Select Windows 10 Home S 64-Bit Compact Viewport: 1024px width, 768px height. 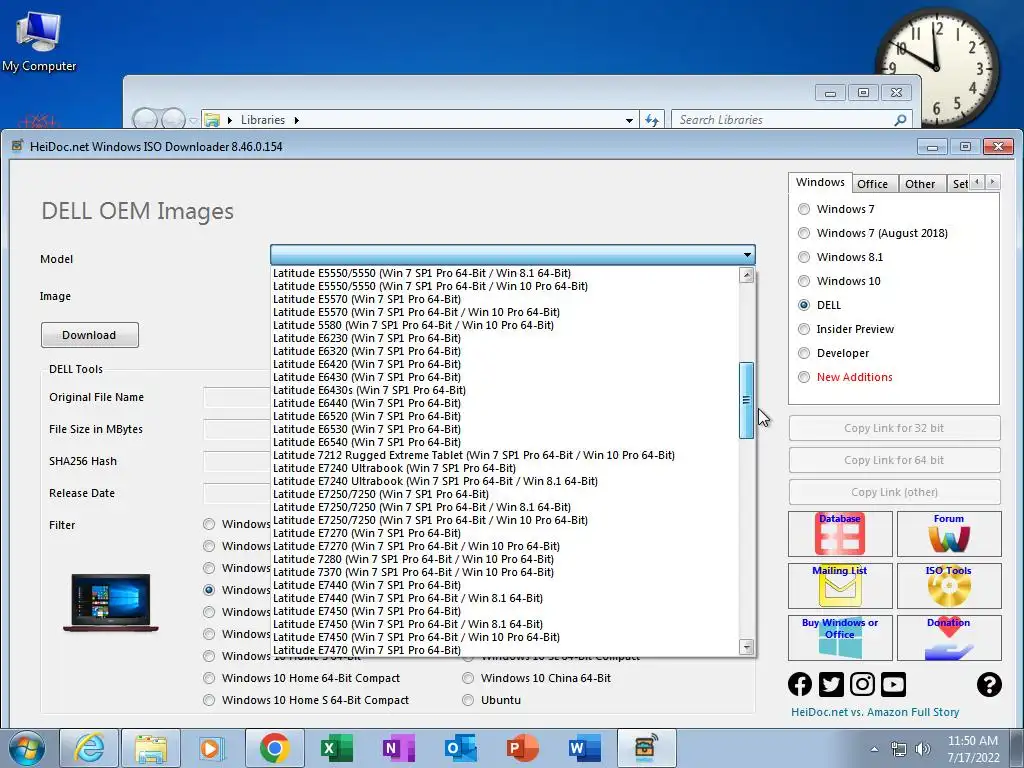click(x=209, y=700)
